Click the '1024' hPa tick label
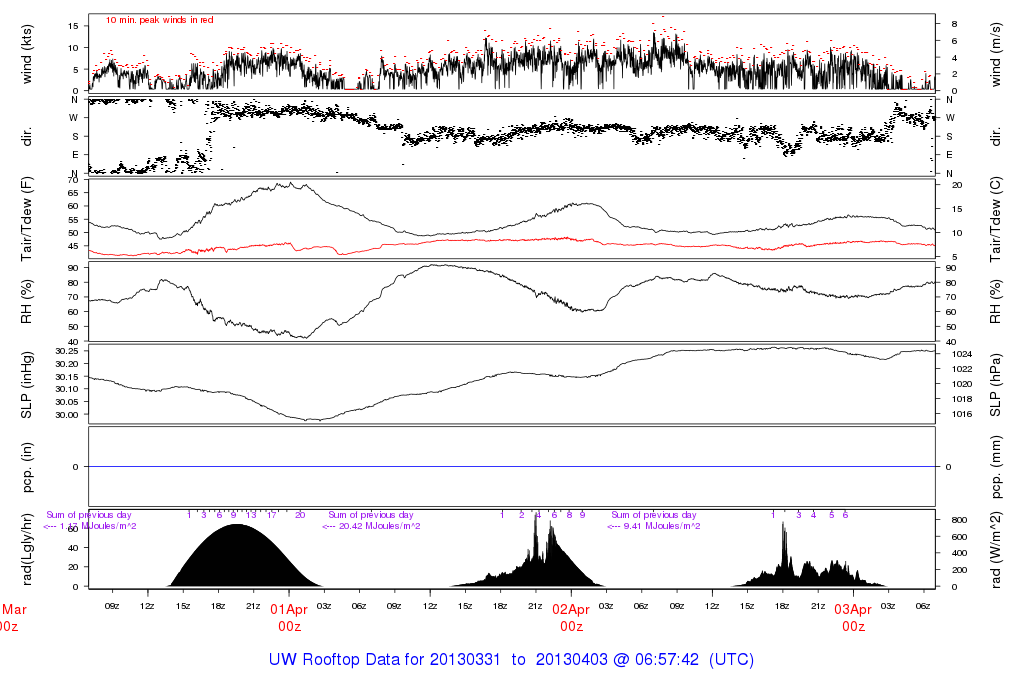Viewport: 1024px width, 700px height. tap(962, 354)
